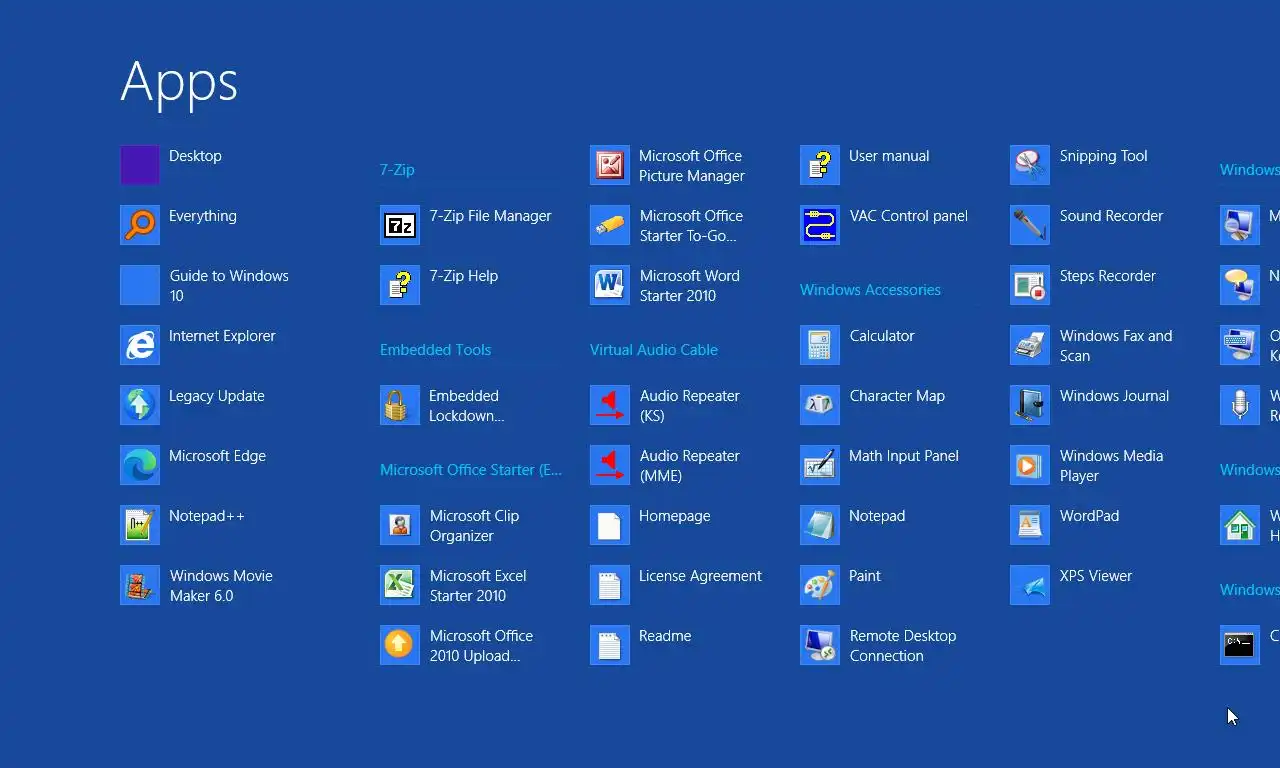Open Microsoft Office Picture Manager icon
This screenshot has height=768, width=1280.
[x=610, y=165]
